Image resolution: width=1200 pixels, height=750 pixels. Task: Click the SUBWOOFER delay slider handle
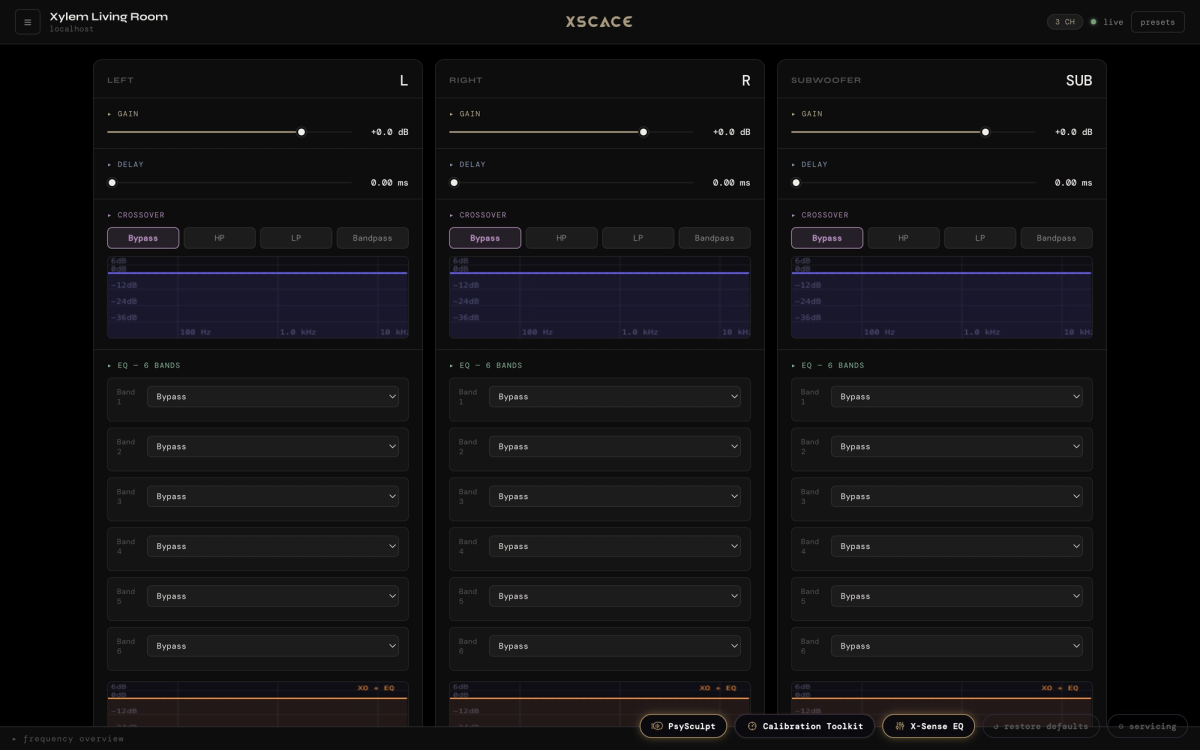[796, 182]
